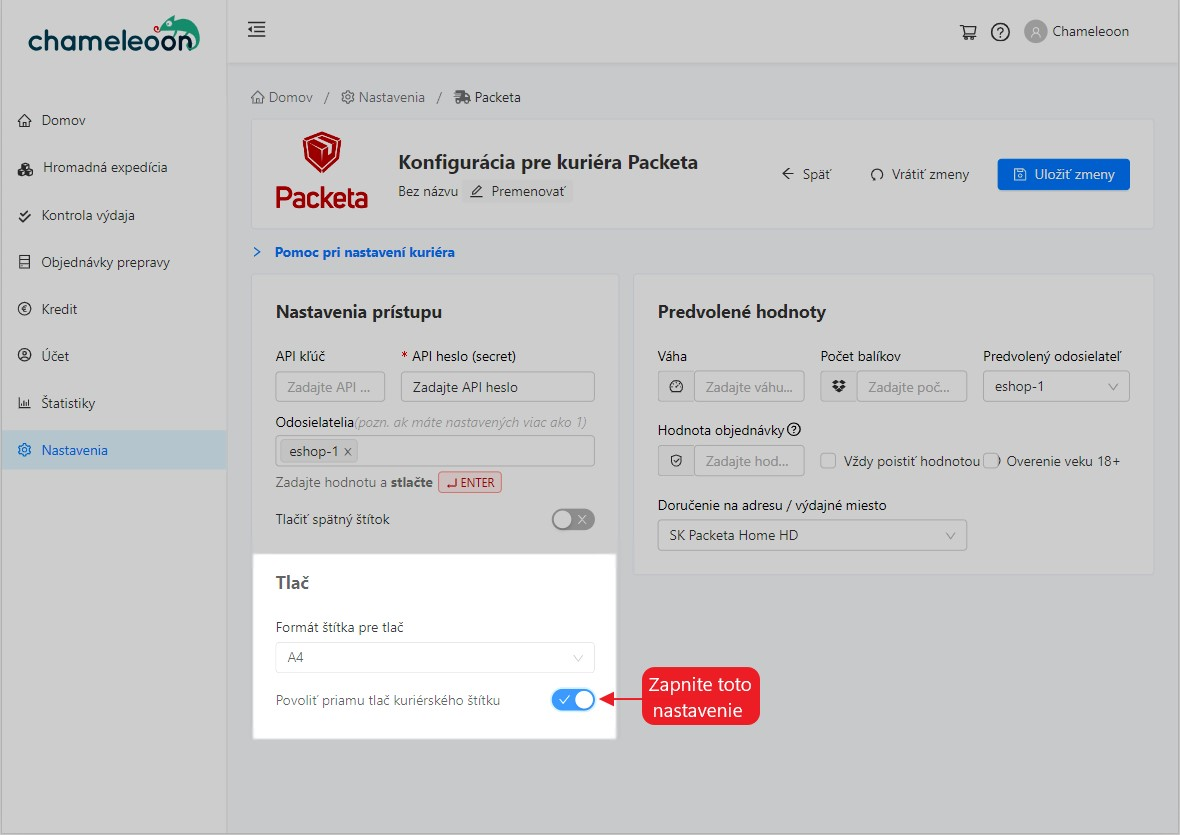Toggle Tlačiť spätný štítok switch
The image size is (1180, 835).
pyautogui.click(x=573, y=519)
